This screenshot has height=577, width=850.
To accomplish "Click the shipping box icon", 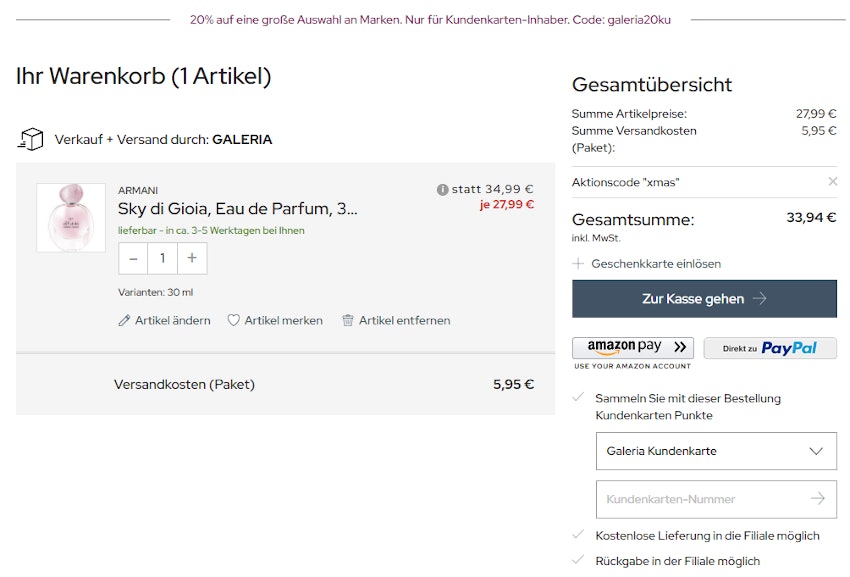I will pyautogui.click(x=31, y=139).
